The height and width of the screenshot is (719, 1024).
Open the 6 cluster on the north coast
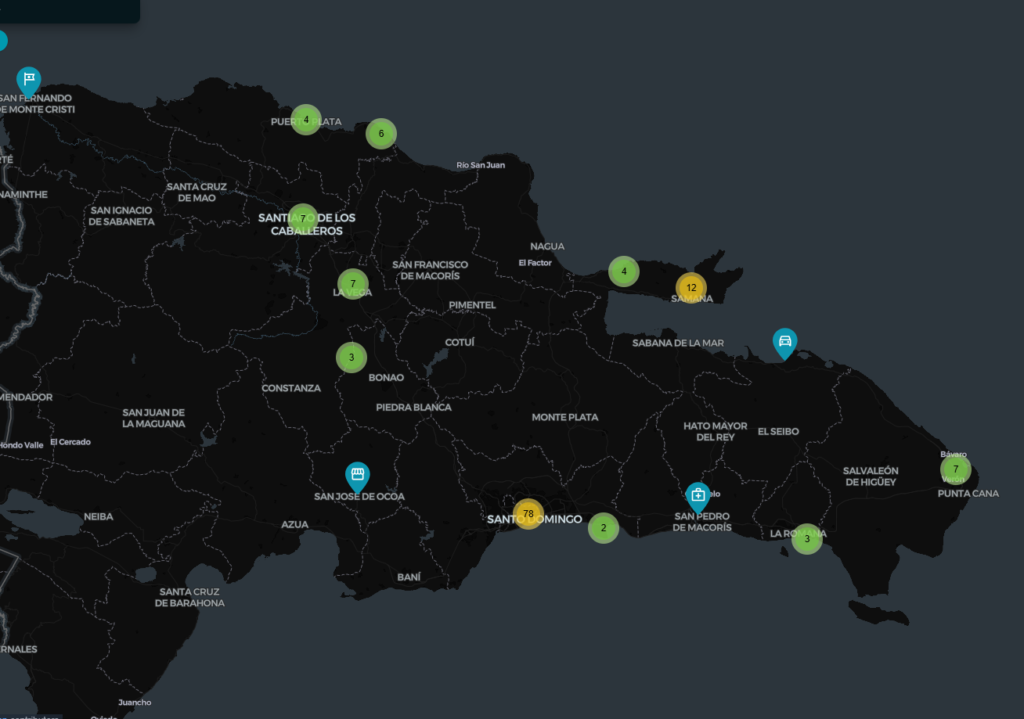pos(380,133)
